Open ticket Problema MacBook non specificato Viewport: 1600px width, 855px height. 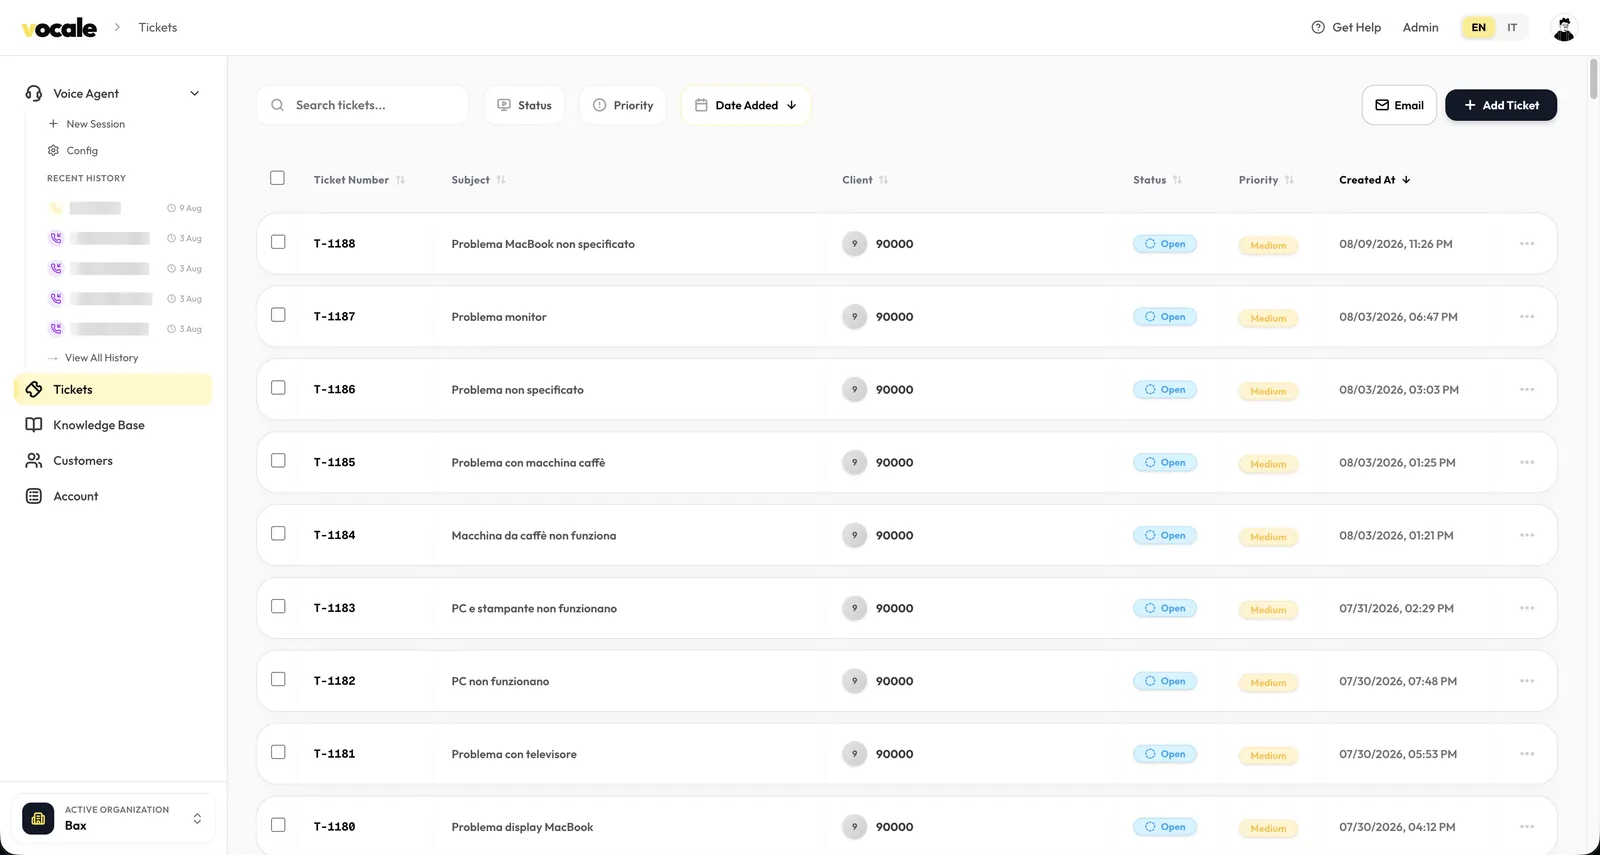(x=543, y=244)
